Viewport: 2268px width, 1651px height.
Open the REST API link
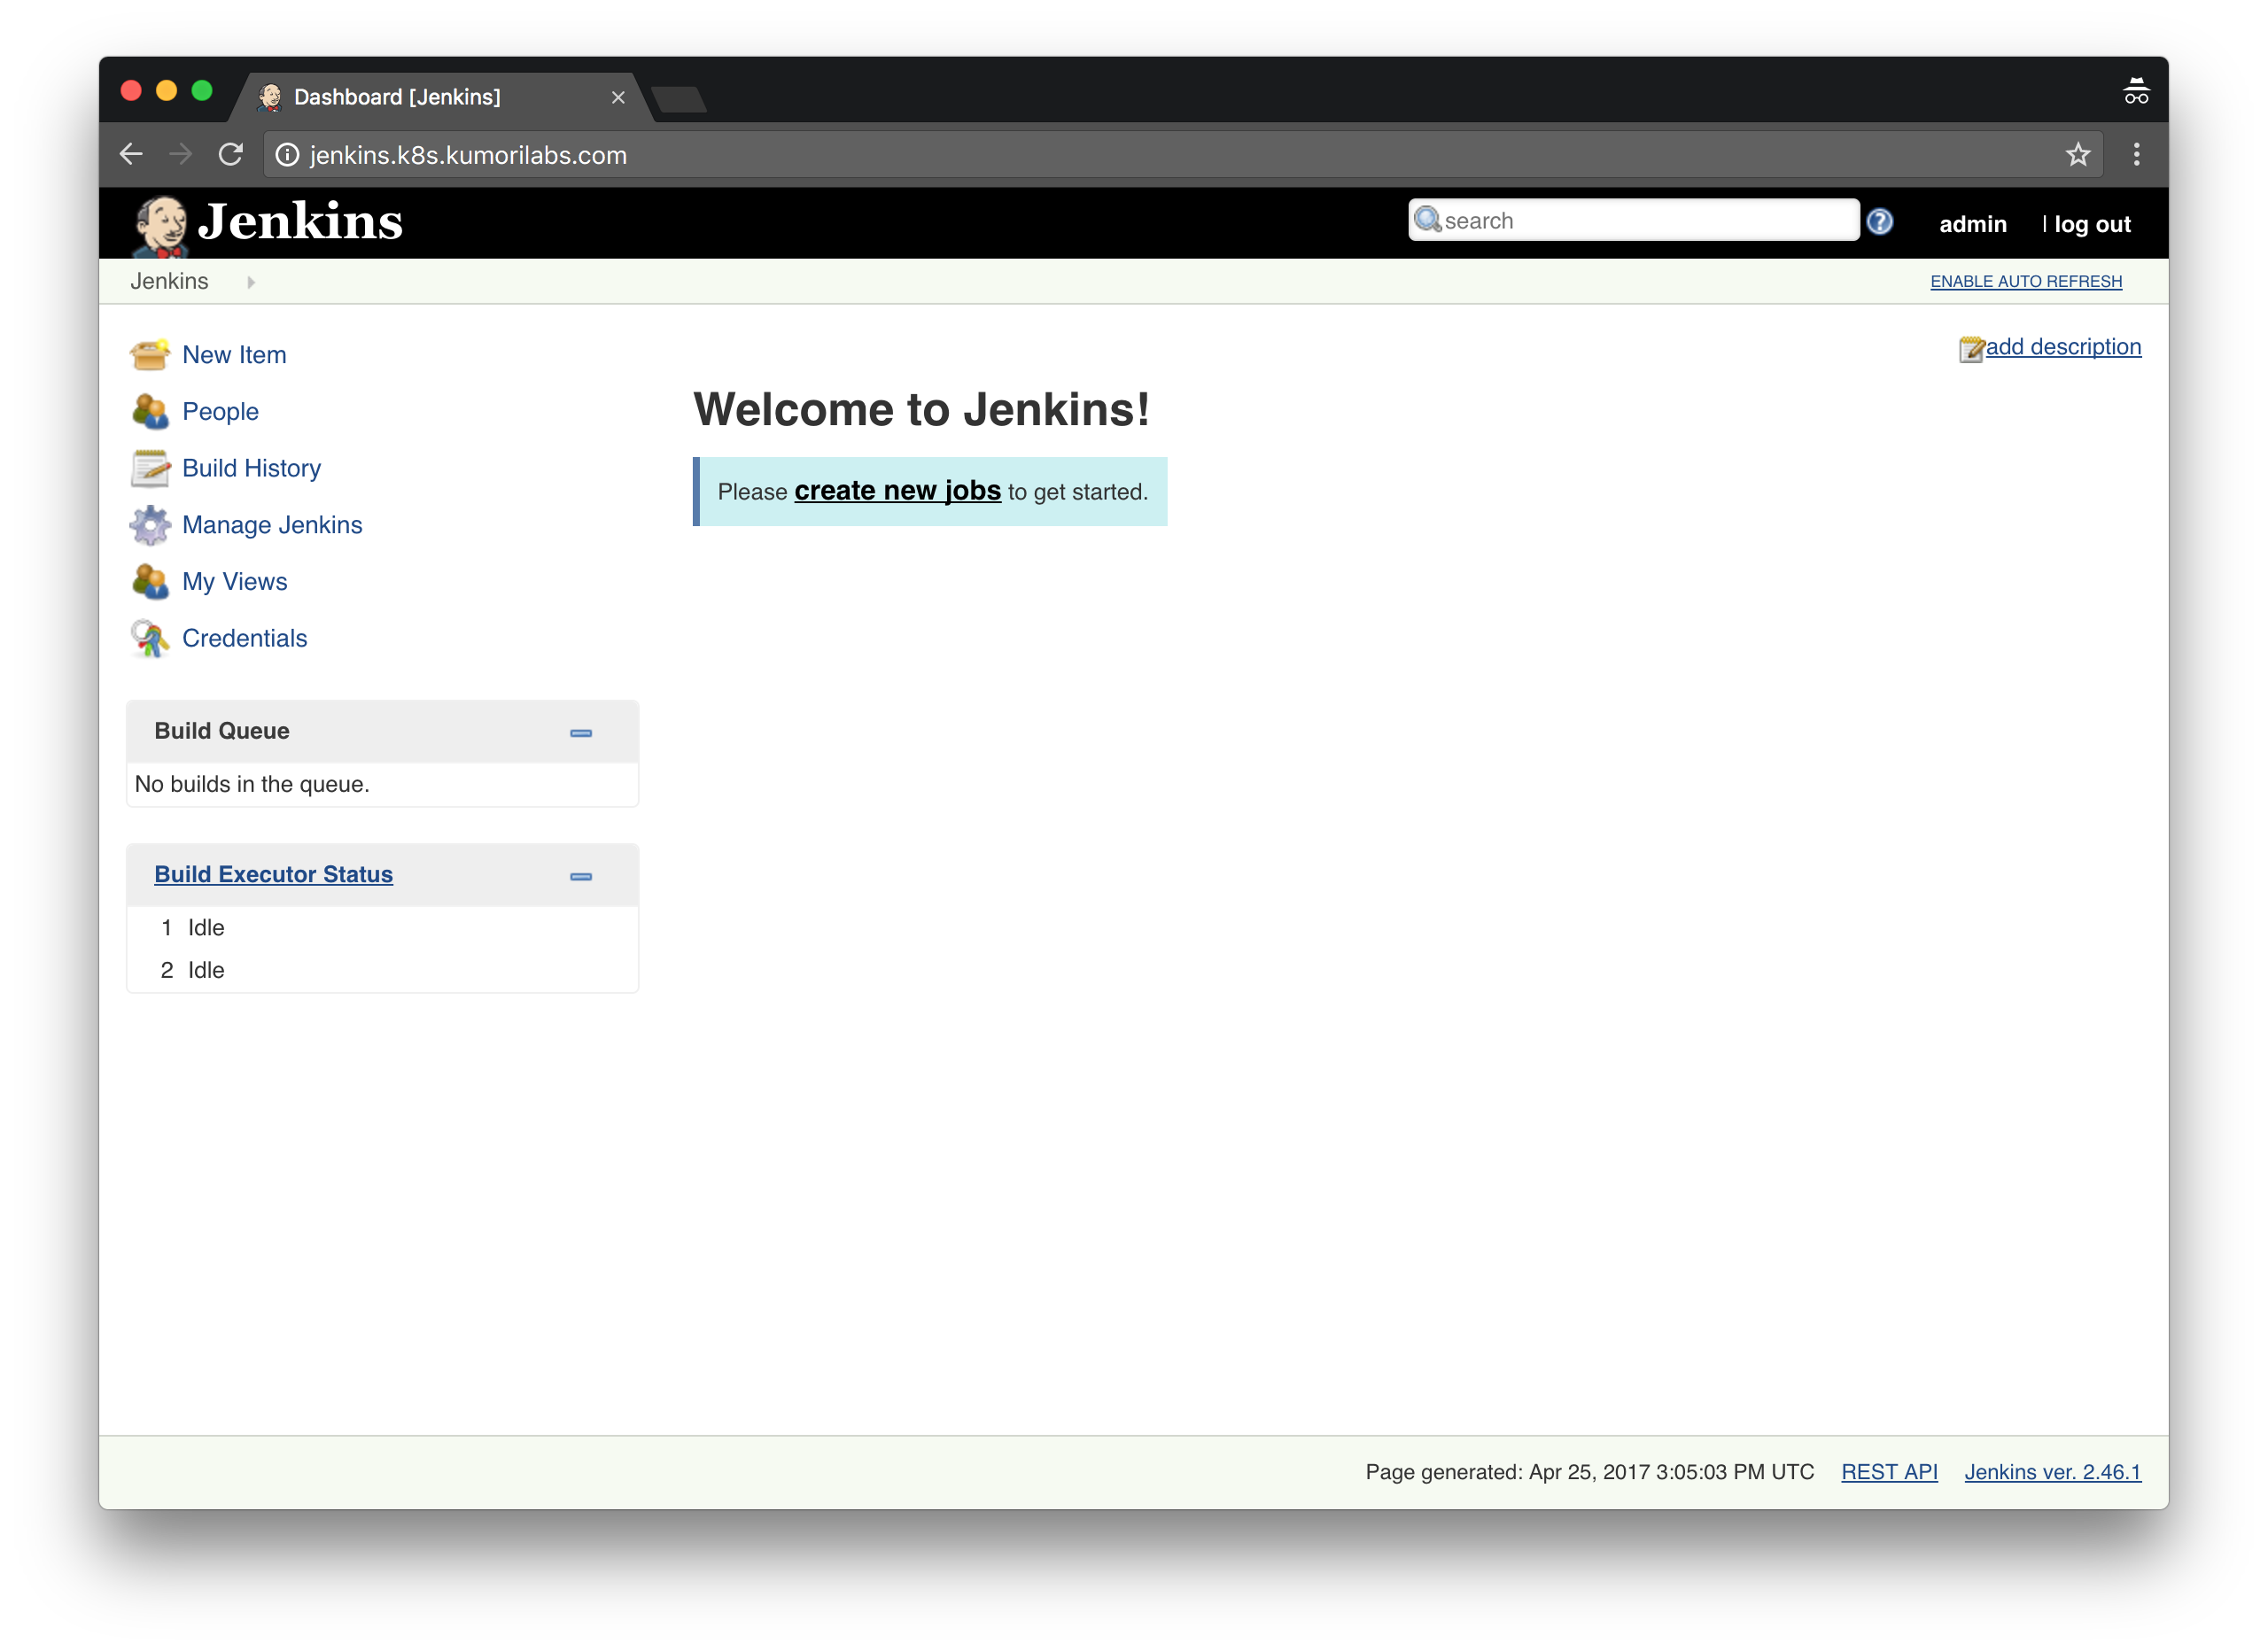[x=1889, y=1472]
